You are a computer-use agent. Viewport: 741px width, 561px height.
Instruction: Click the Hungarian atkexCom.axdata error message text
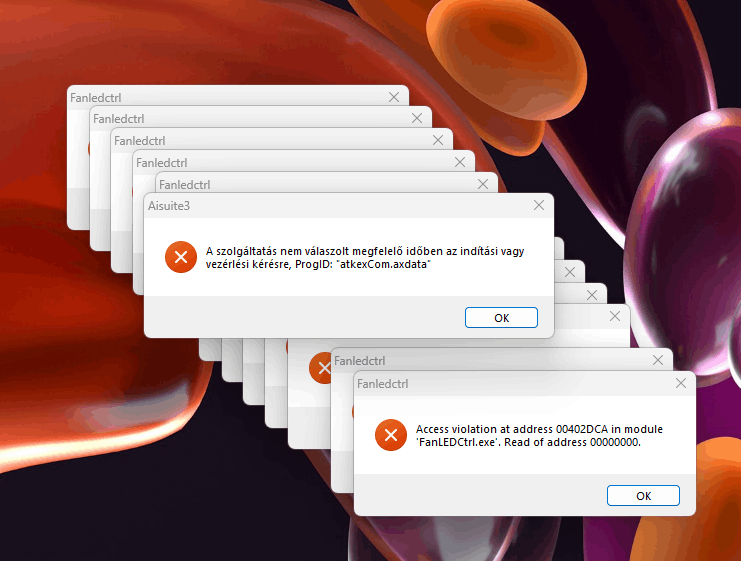(365, 258)
